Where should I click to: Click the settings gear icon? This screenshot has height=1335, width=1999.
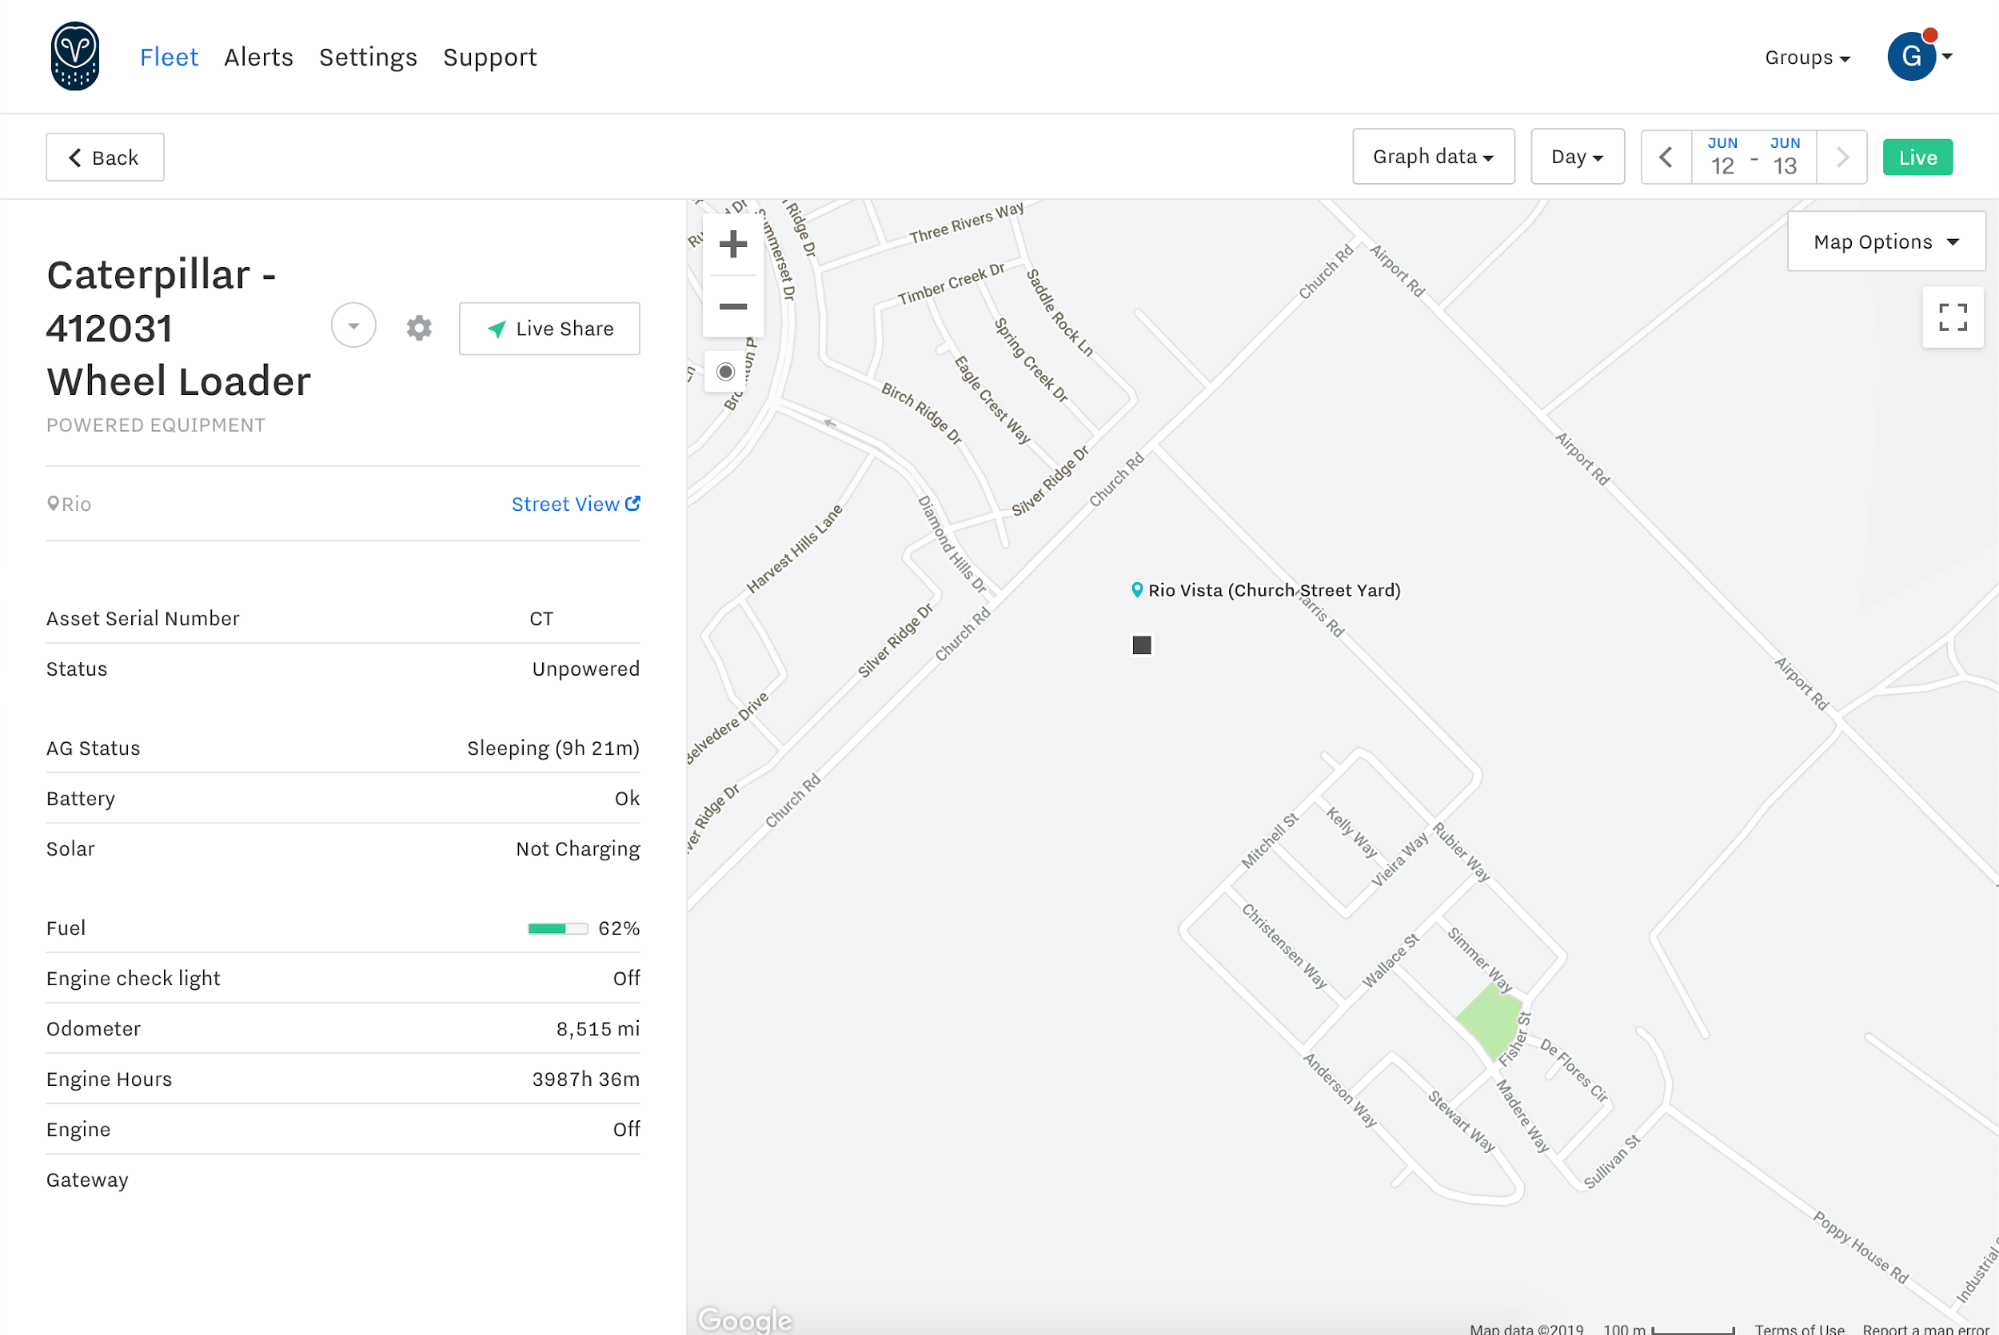pyautogui.click(x=419, y=328)
